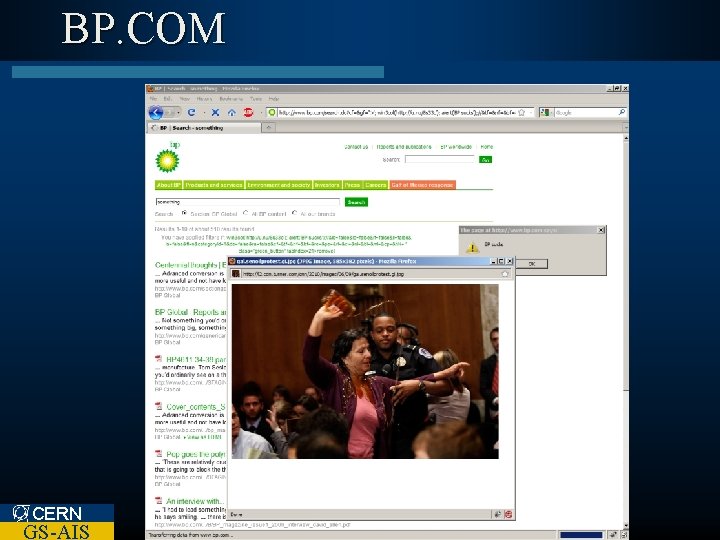This screenshot has width=720, height=540.
Task: Click PDF icon beside 'Pop goes the' result
Action: (x=159, y=454)
